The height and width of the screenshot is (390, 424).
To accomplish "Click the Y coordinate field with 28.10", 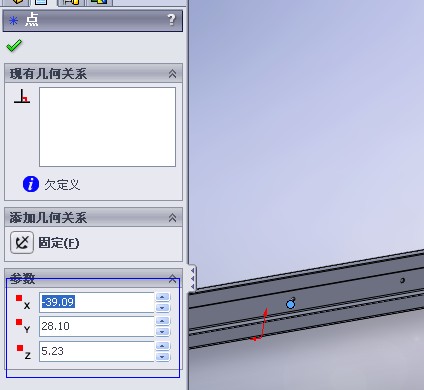I will (97, 326).
